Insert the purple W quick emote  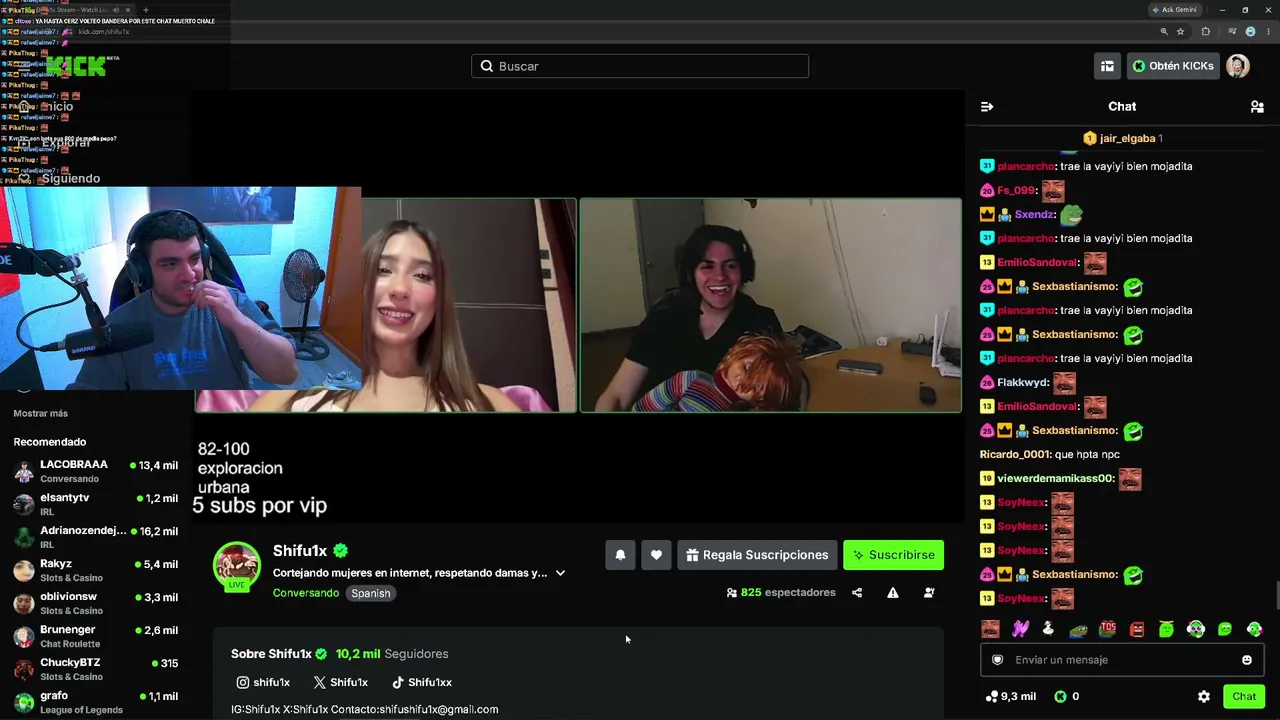(1020, 629)
